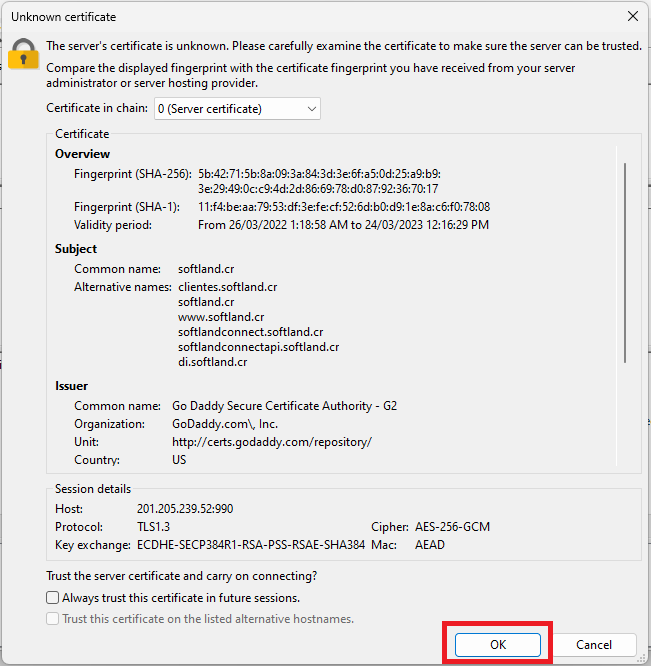Click the country value US
This screenshot has height=666, width=651.
click(x=179, y=460)
